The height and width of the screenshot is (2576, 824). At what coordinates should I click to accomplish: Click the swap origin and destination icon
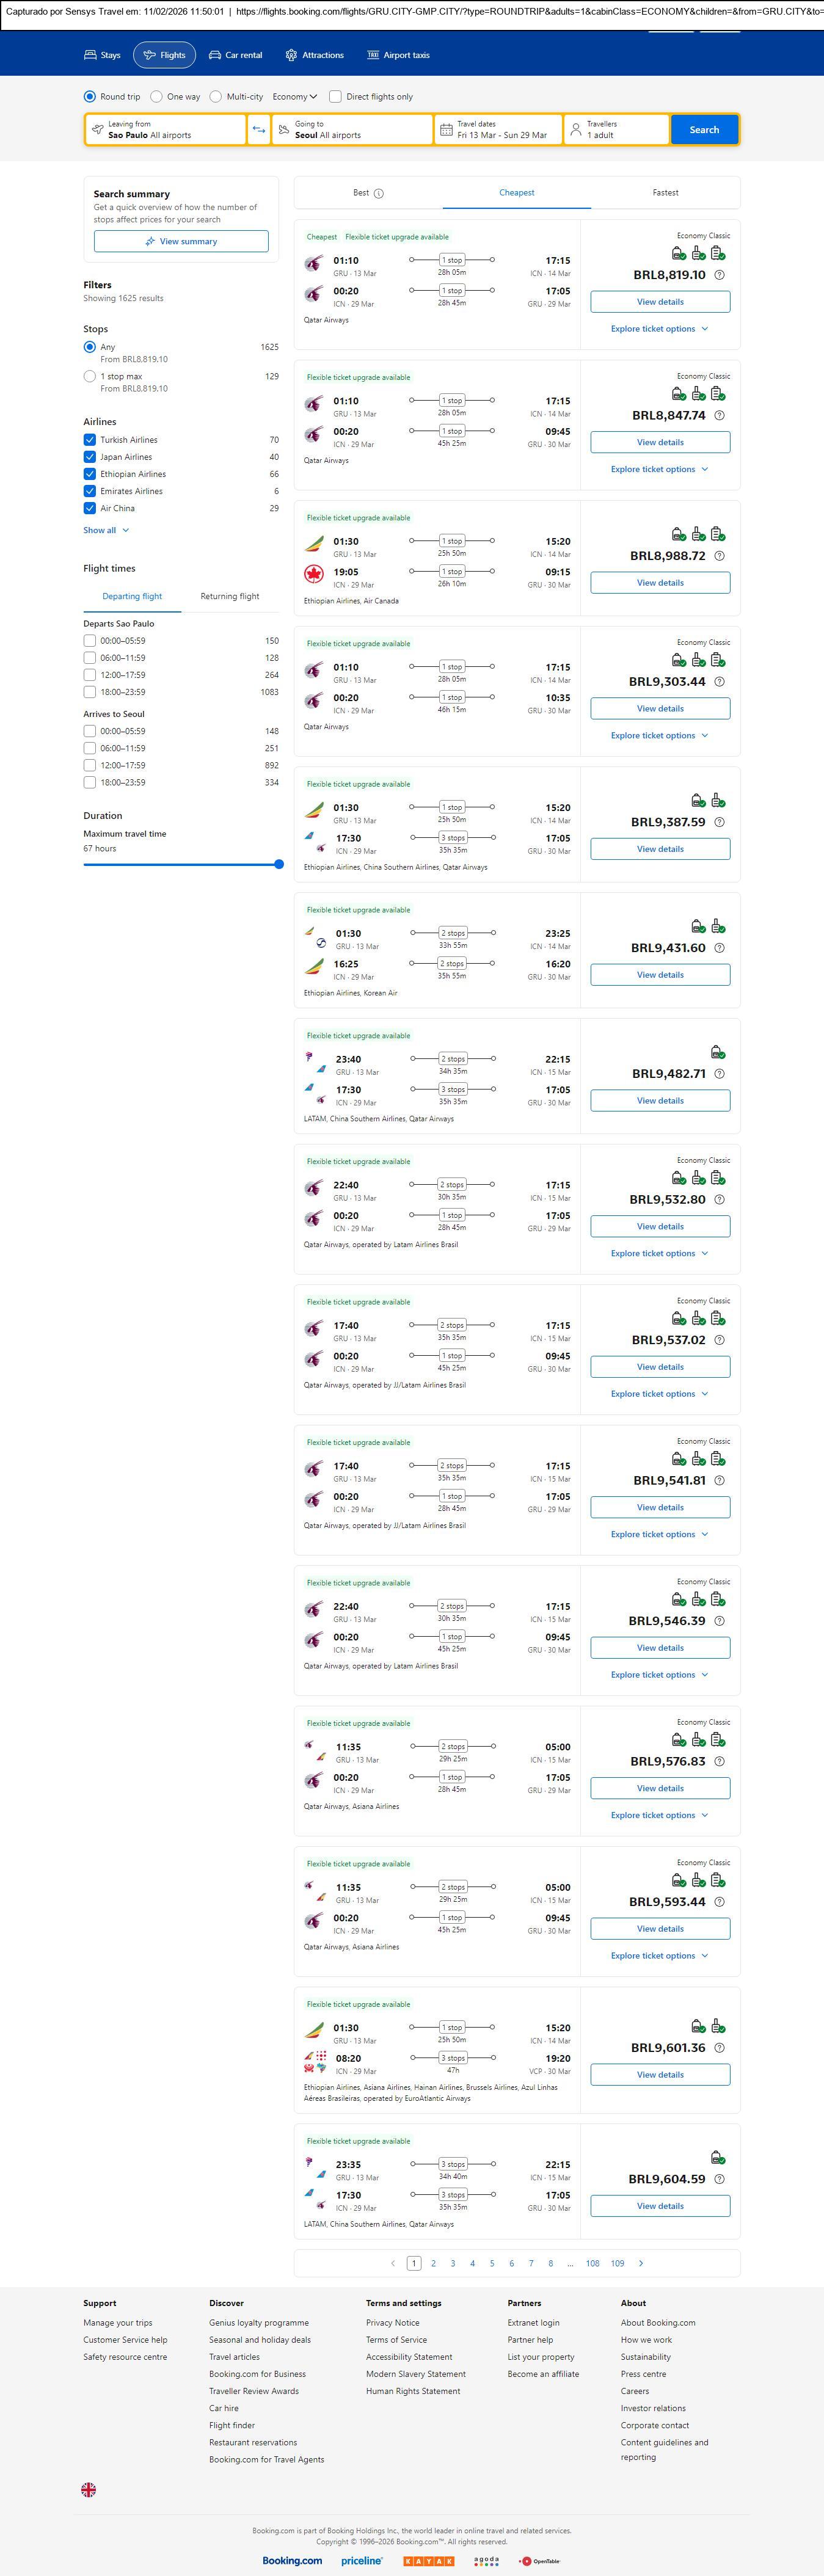(x=258, y=130)
